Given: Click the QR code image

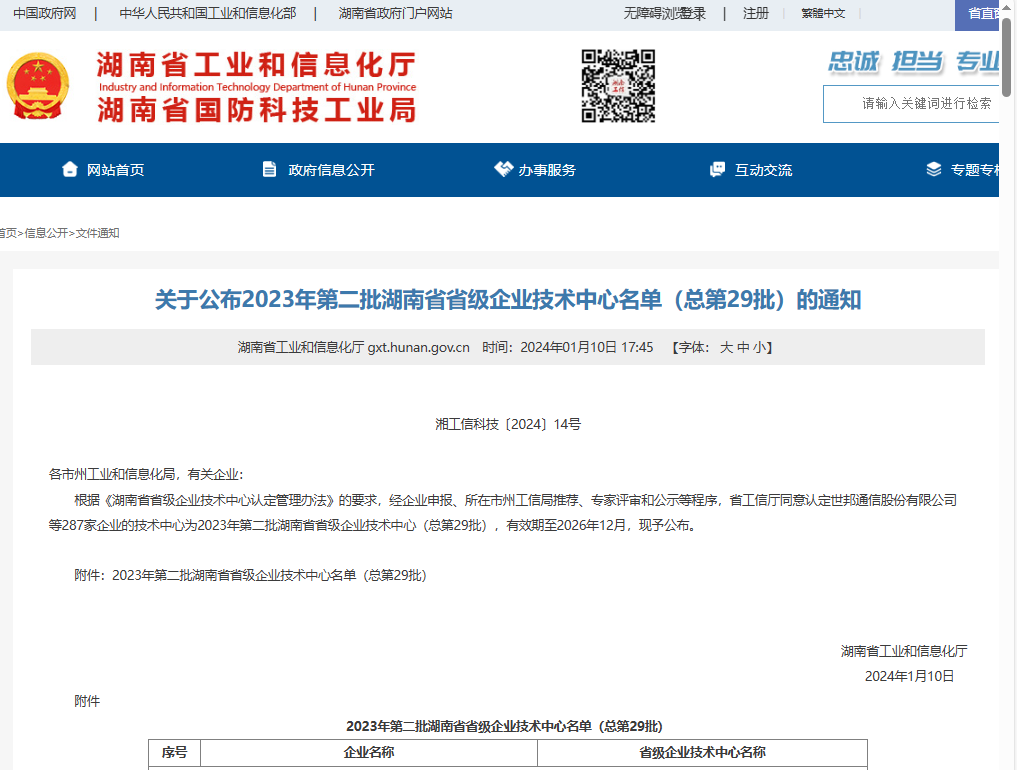Looking at the screenshot, I should (x=618, y=86).
